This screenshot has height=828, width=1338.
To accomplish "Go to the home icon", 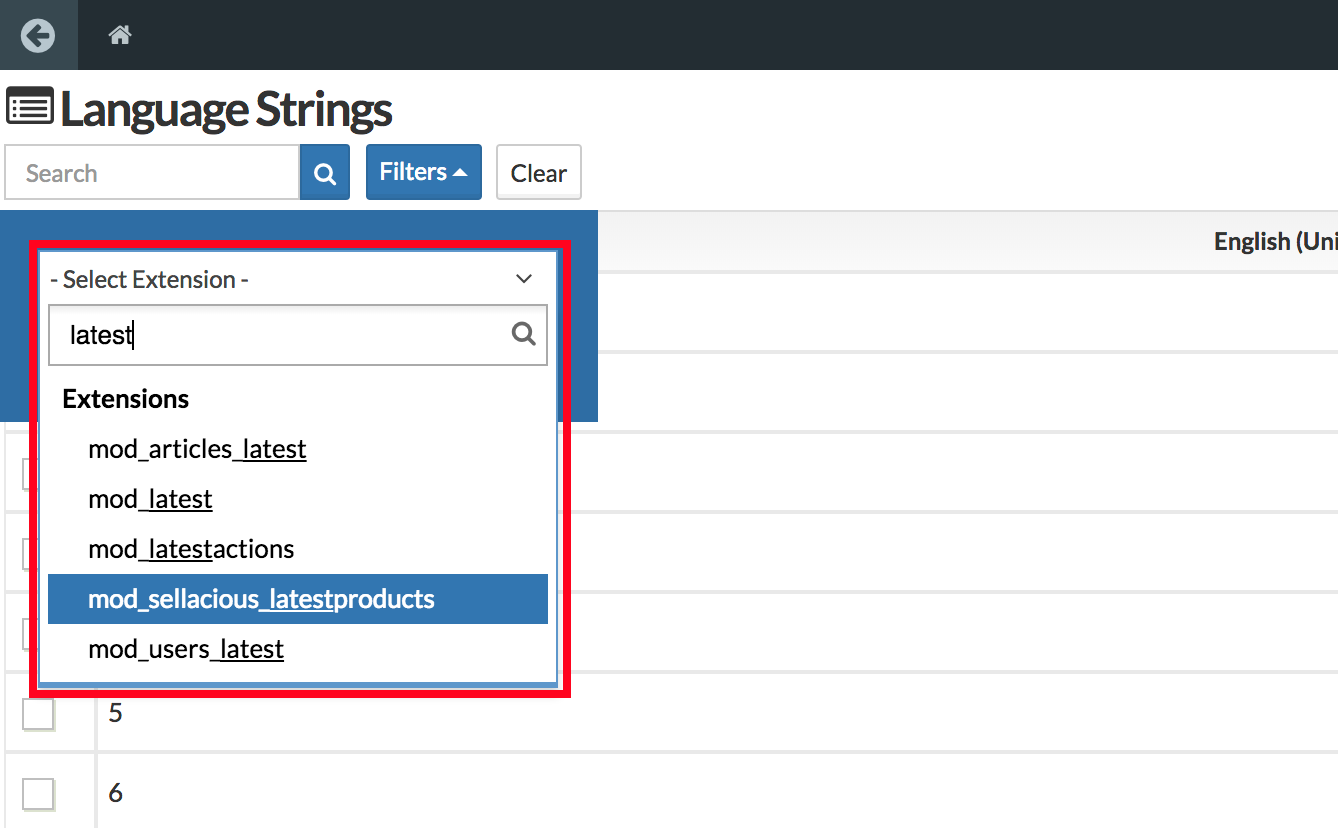I will [120, 36].
